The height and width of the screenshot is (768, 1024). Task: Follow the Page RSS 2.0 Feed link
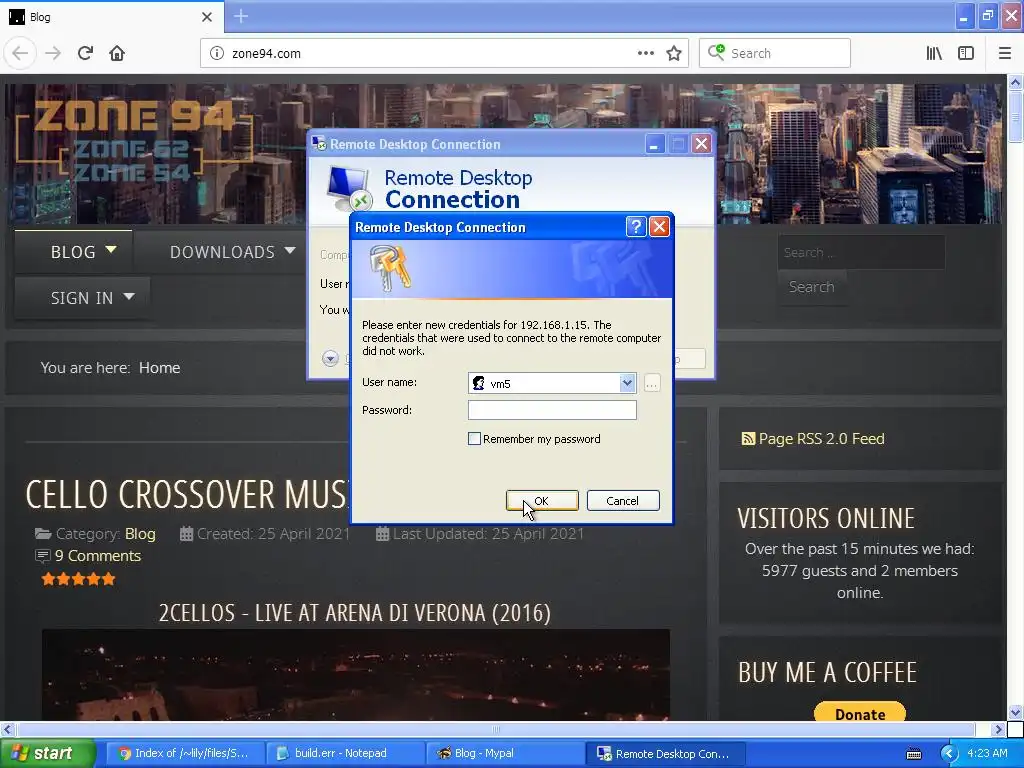tap(821, 439)
